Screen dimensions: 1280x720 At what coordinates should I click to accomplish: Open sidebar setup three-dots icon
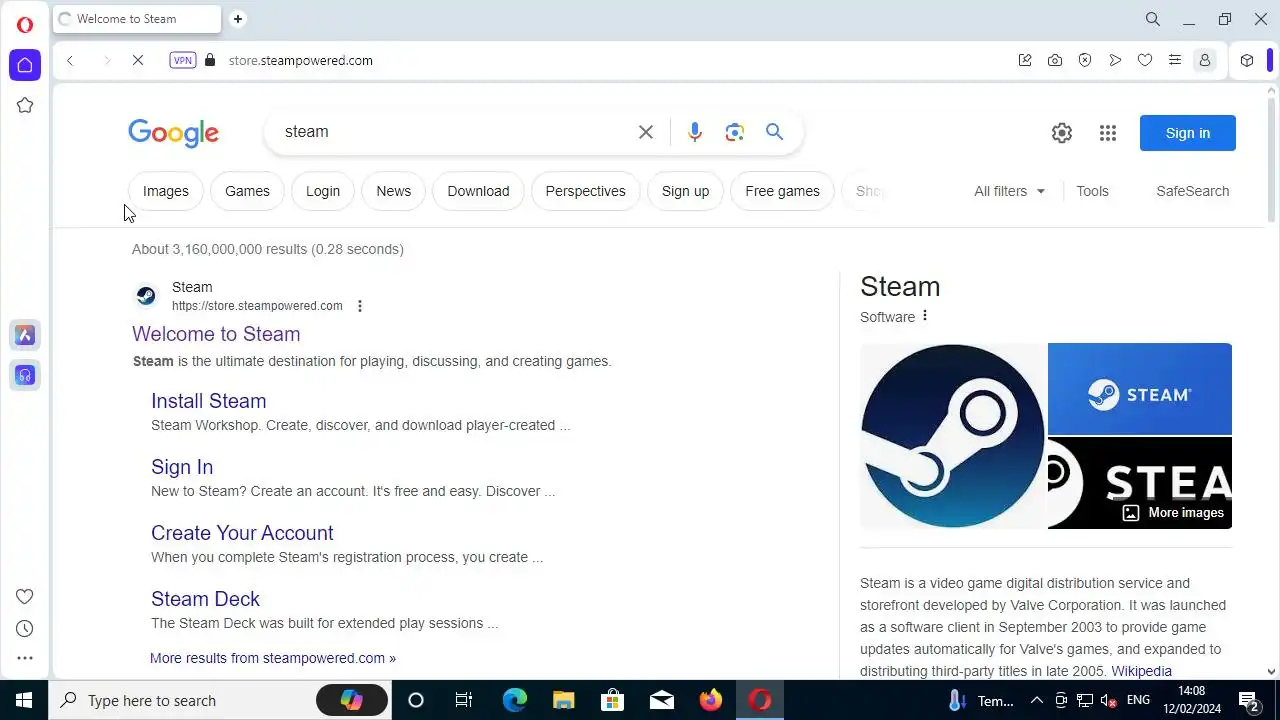click(25, 658)
